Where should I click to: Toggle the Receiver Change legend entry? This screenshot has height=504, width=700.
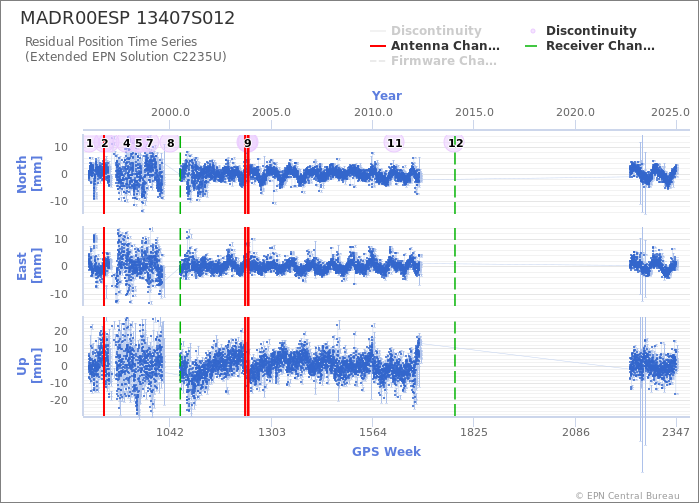tap(590, 46)
